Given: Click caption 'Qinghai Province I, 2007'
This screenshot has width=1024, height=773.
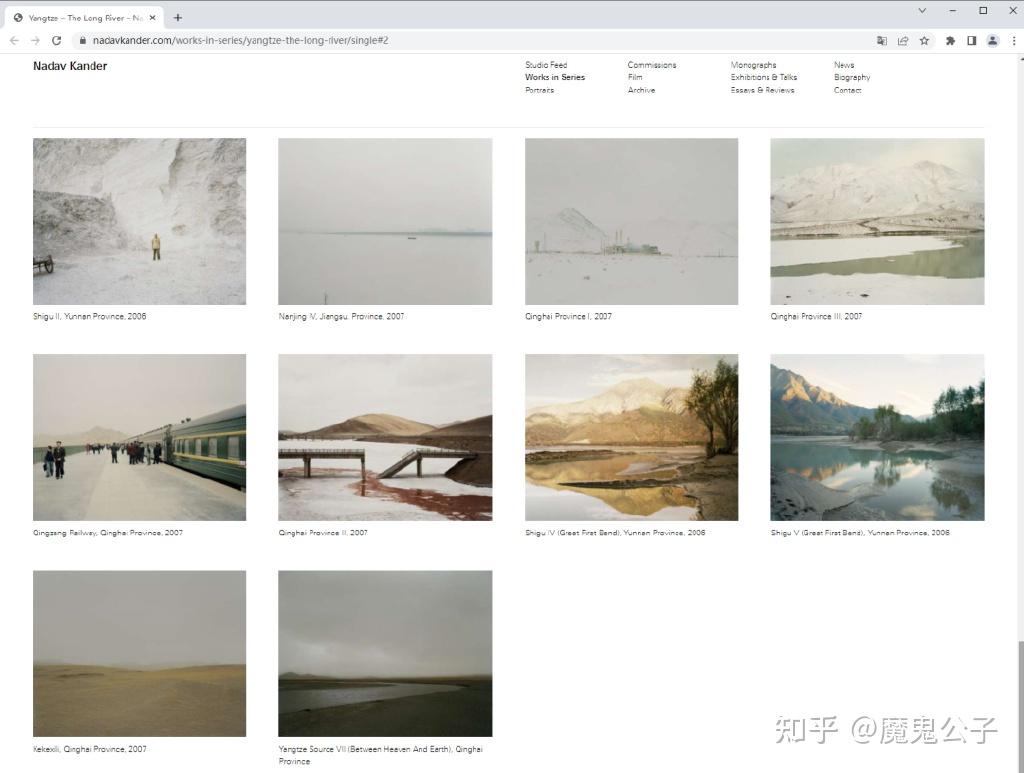Looking at the screenshot, I should tap(568, 316).
